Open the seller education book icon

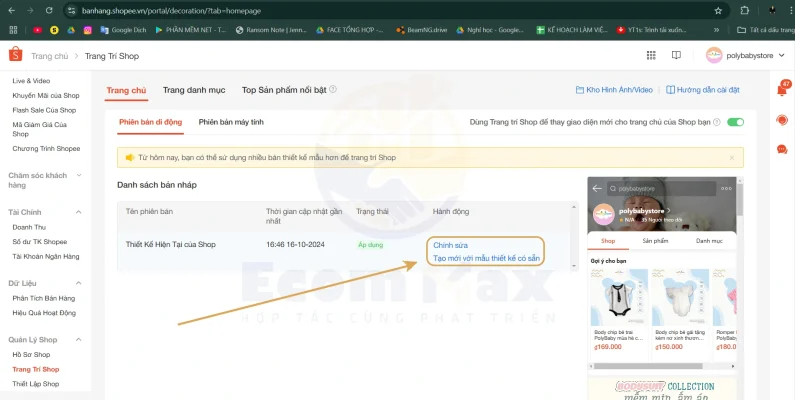676,55
